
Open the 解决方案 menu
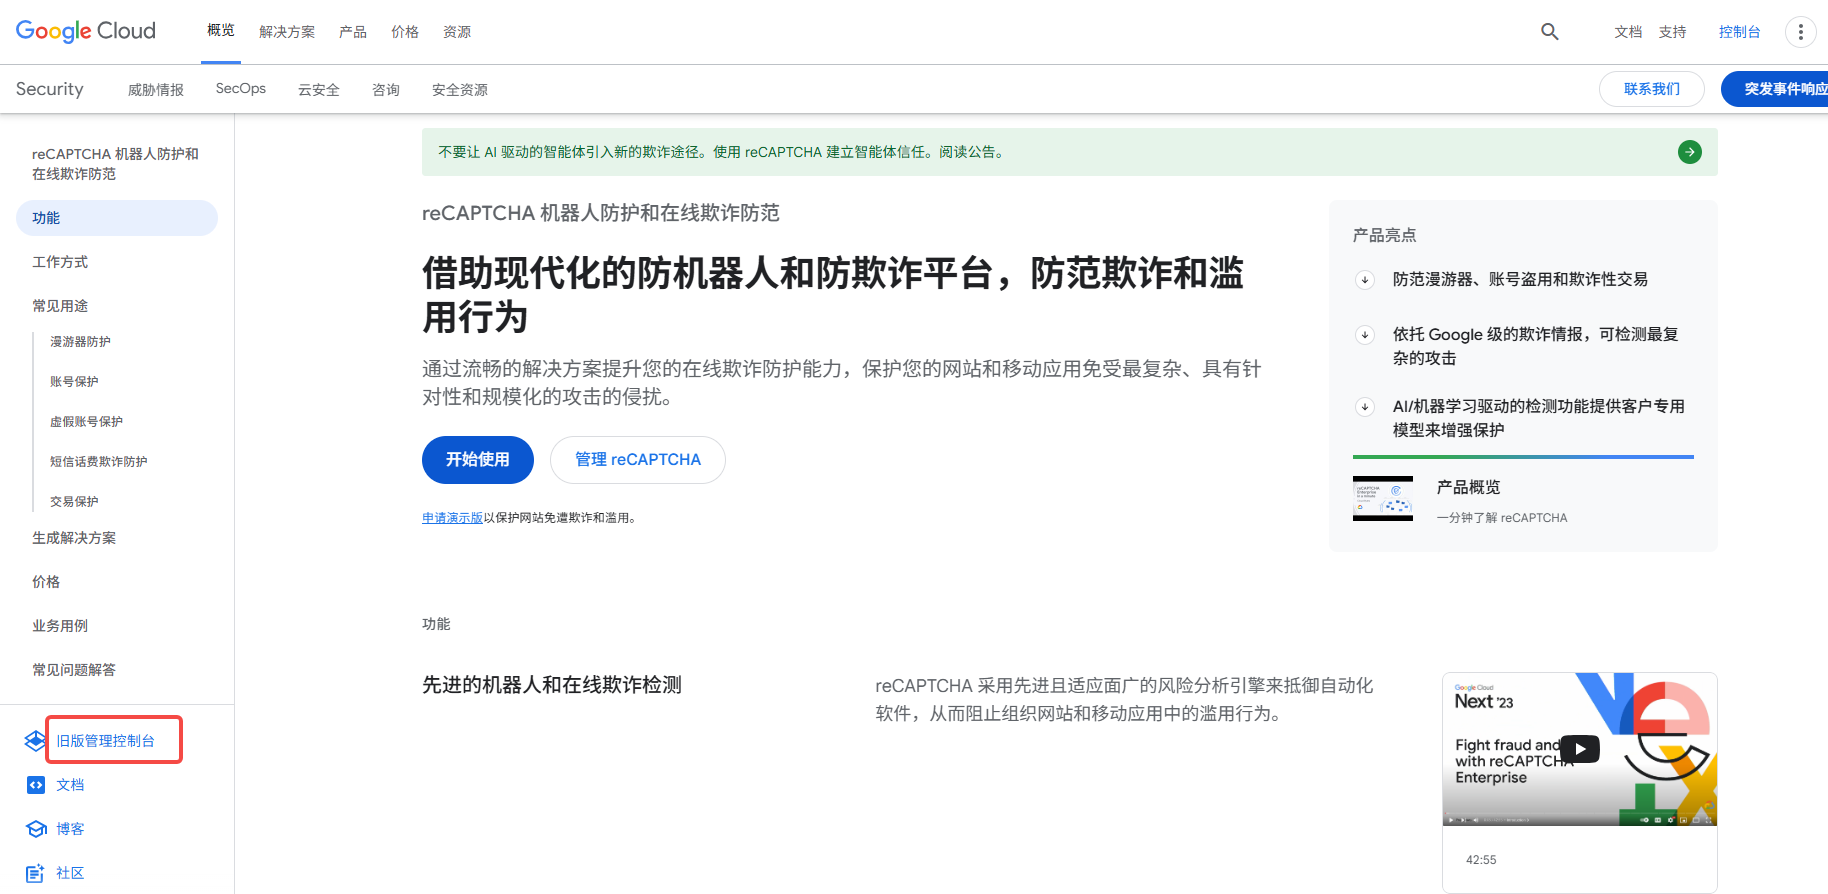287,32
